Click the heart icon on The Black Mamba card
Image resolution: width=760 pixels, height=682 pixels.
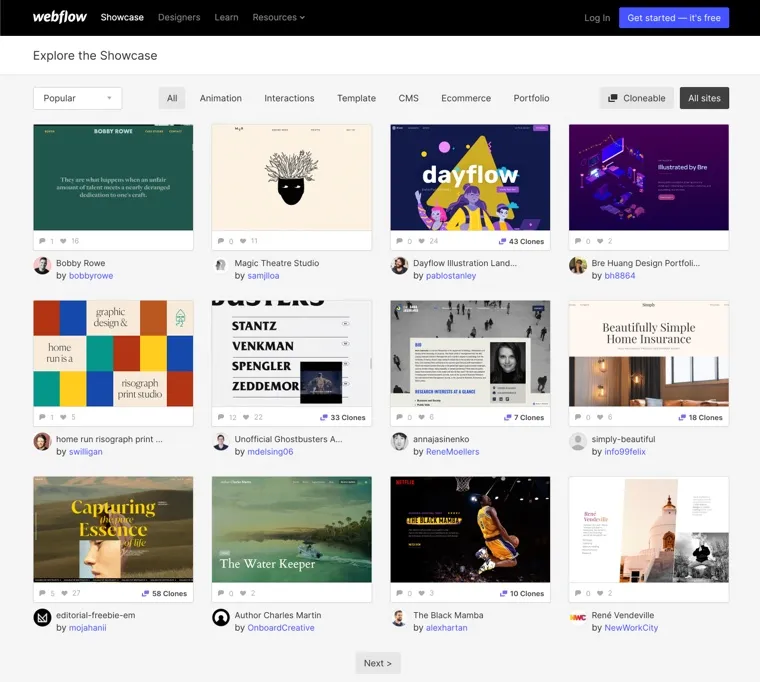pos(422,593)
